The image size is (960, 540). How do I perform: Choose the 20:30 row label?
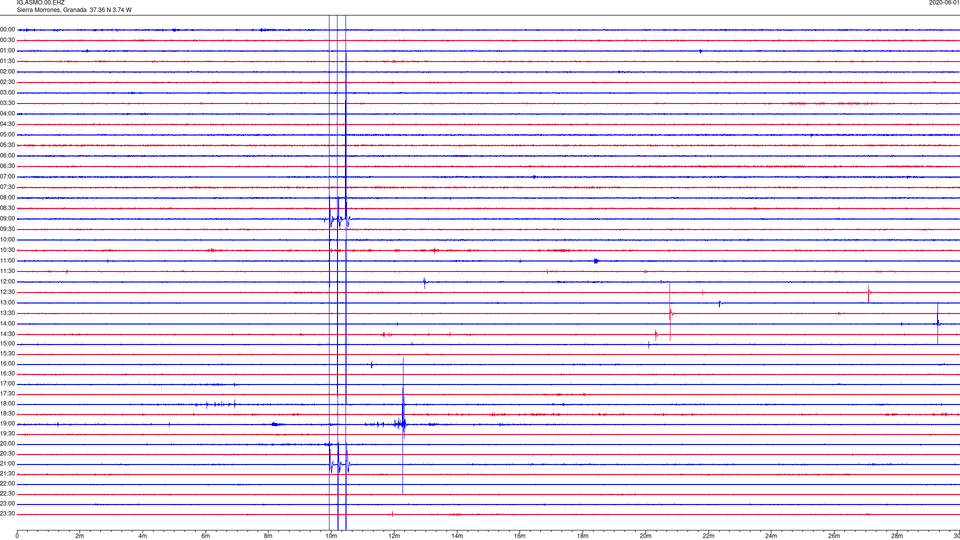click(x=7, y=454)
